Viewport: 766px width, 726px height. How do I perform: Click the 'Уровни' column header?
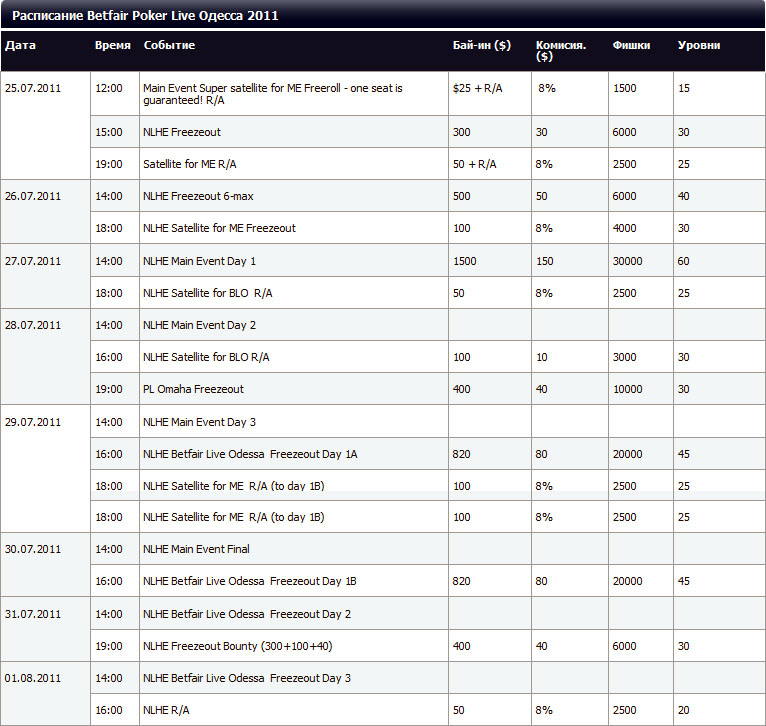point(699,45)
